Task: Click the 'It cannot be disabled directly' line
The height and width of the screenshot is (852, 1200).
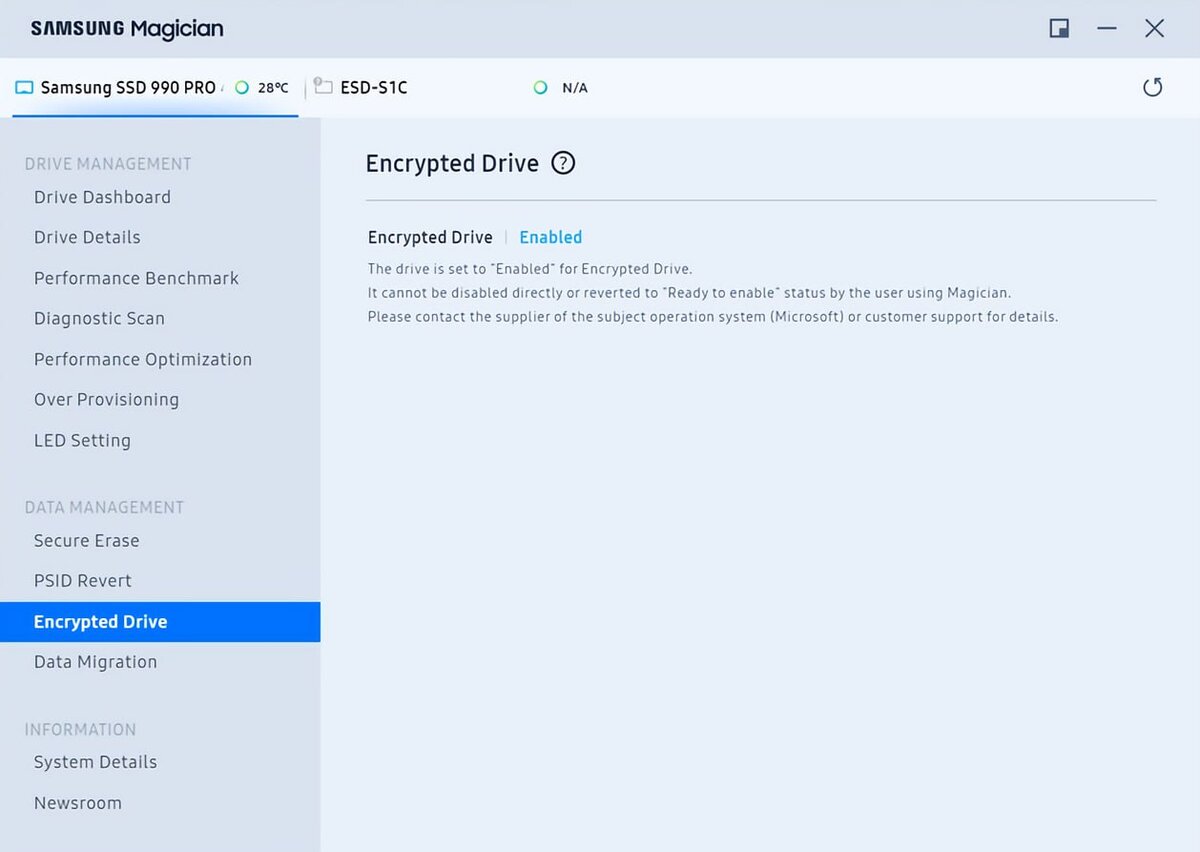Action: tap(690, 293)
